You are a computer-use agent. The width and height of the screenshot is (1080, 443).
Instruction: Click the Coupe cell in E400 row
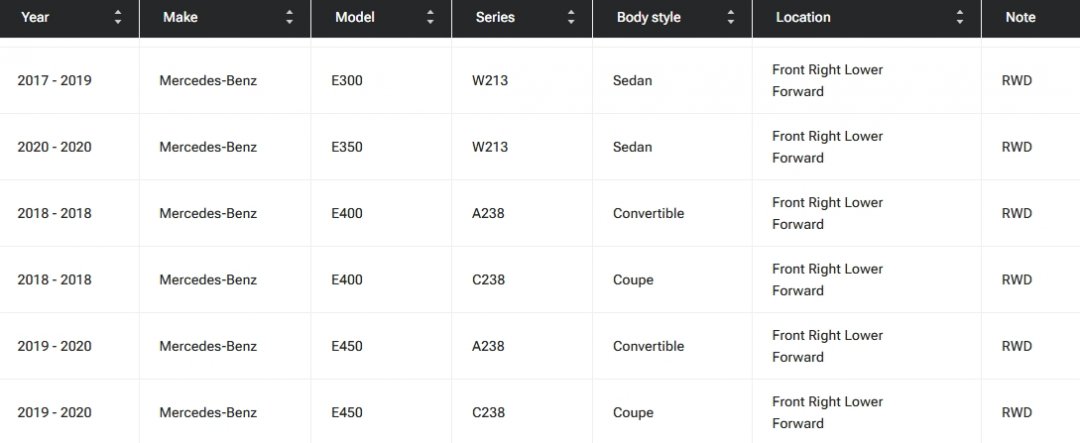point(633,280)
